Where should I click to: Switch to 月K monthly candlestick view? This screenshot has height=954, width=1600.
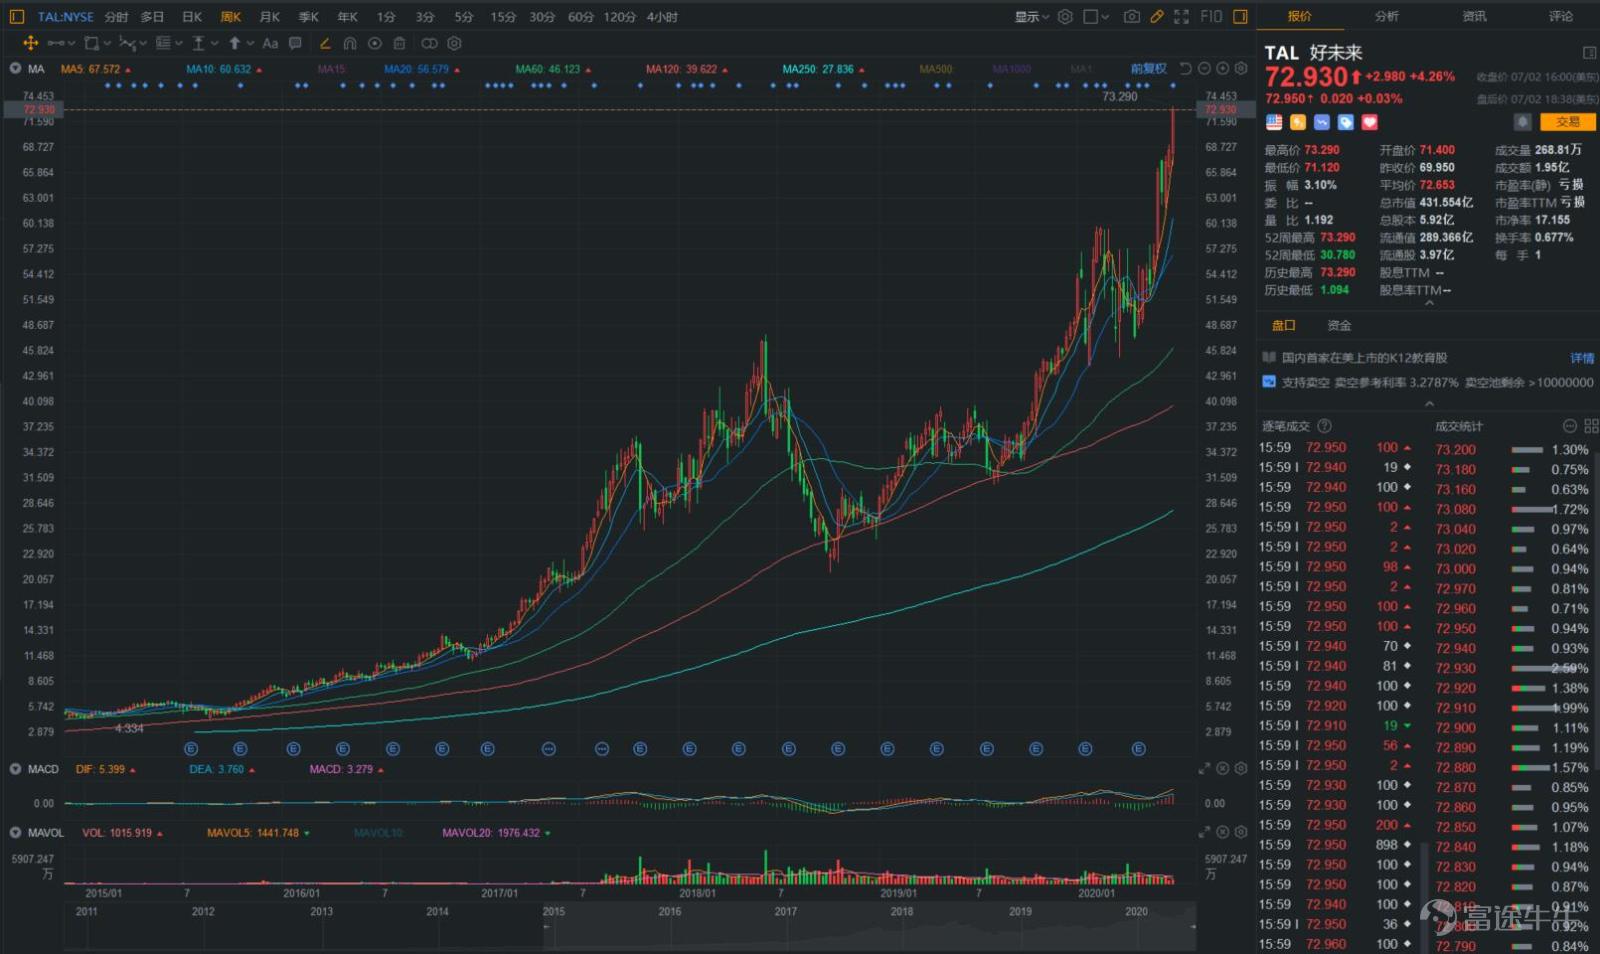pyautogui.click(x=270, y=17)
